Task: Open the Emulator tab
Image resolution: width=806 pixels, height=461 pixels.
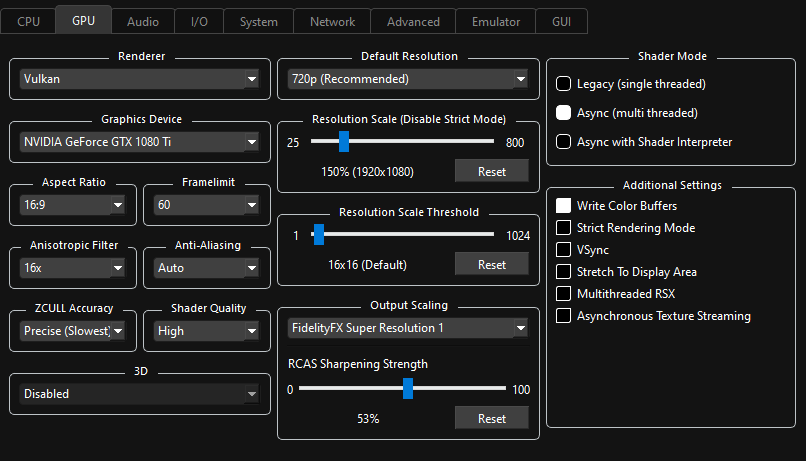Action: click(495, 21)
